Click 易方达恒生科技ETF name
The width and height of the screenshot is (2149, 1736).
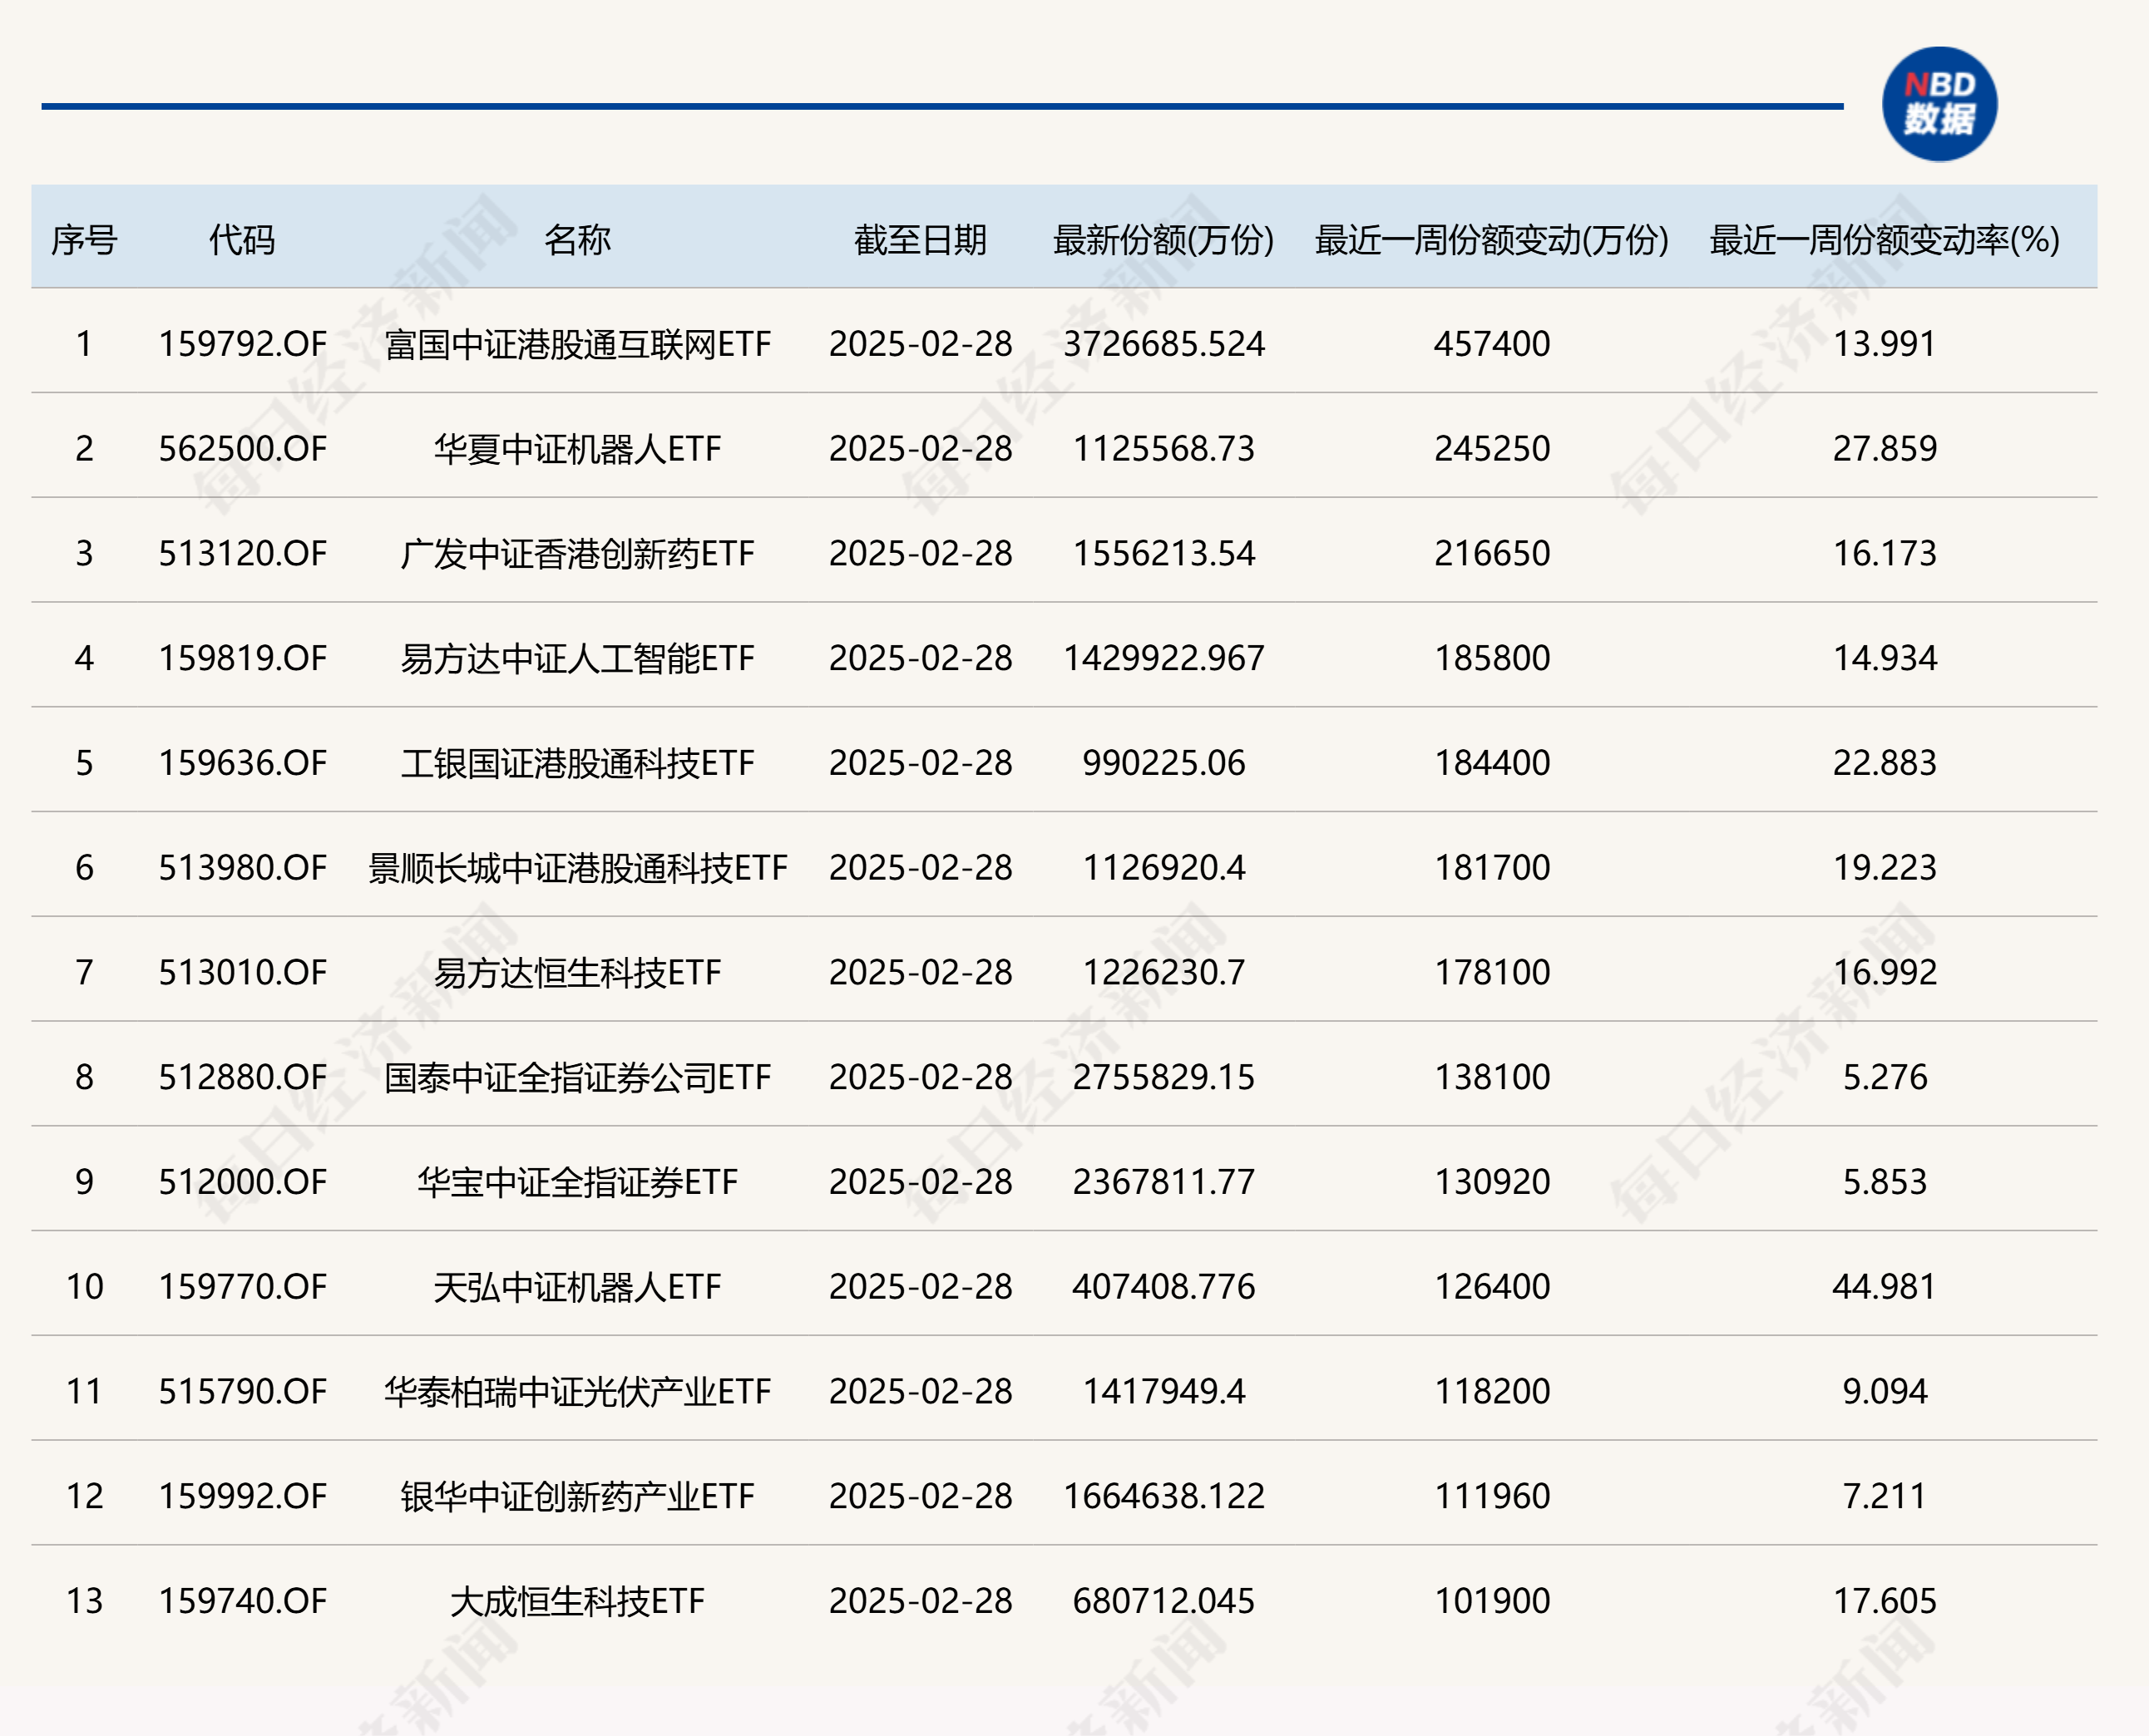point(577,974)
